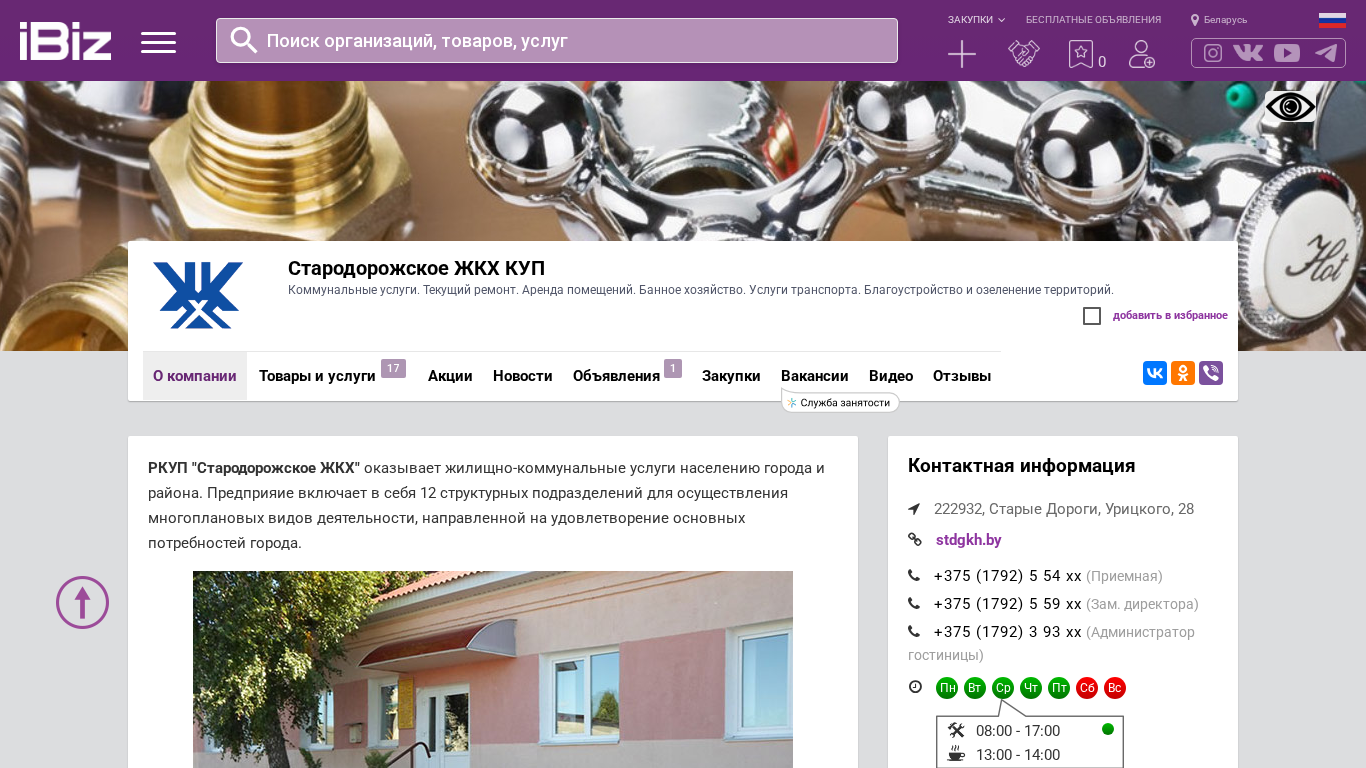View the Вакансии tab
Screen dimensions: 1366x768
point(815,376)
